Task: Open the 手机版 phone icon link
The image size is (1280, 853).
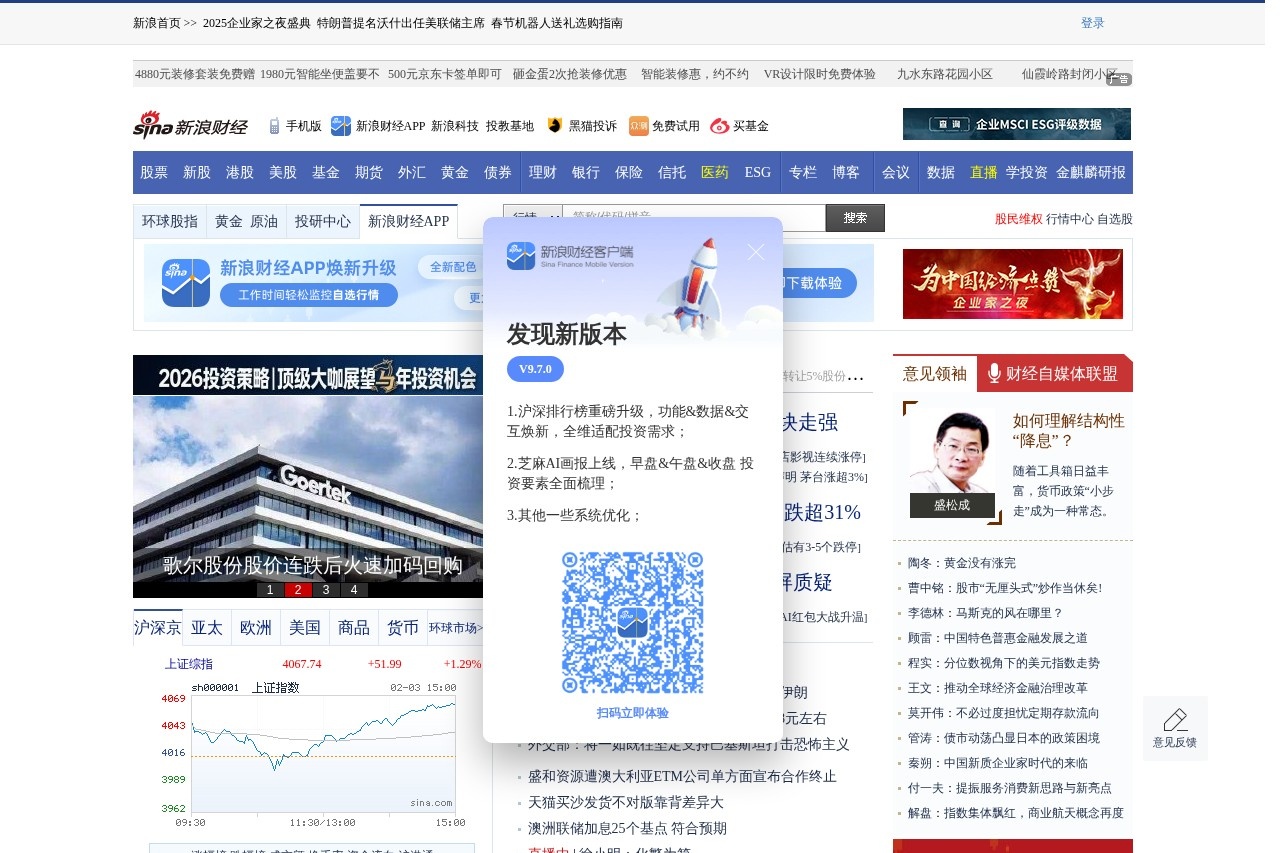Action: point(274,126)
